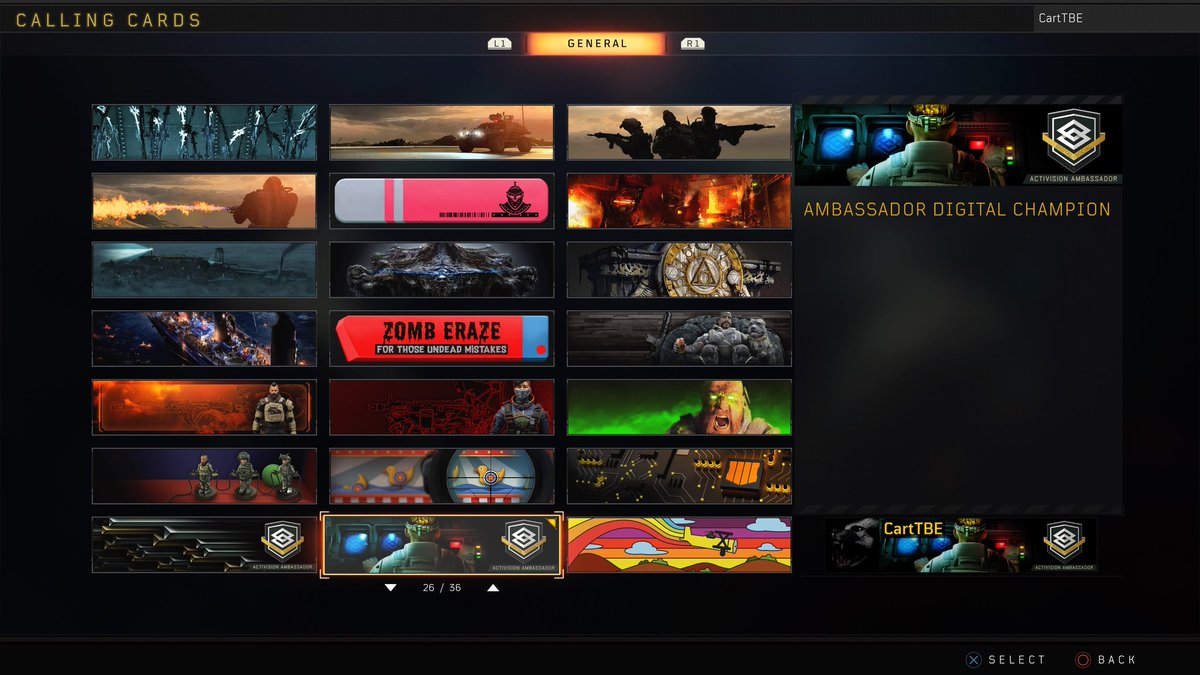Pick the psychedelic rainbow biplane calling card

(680, 545)
